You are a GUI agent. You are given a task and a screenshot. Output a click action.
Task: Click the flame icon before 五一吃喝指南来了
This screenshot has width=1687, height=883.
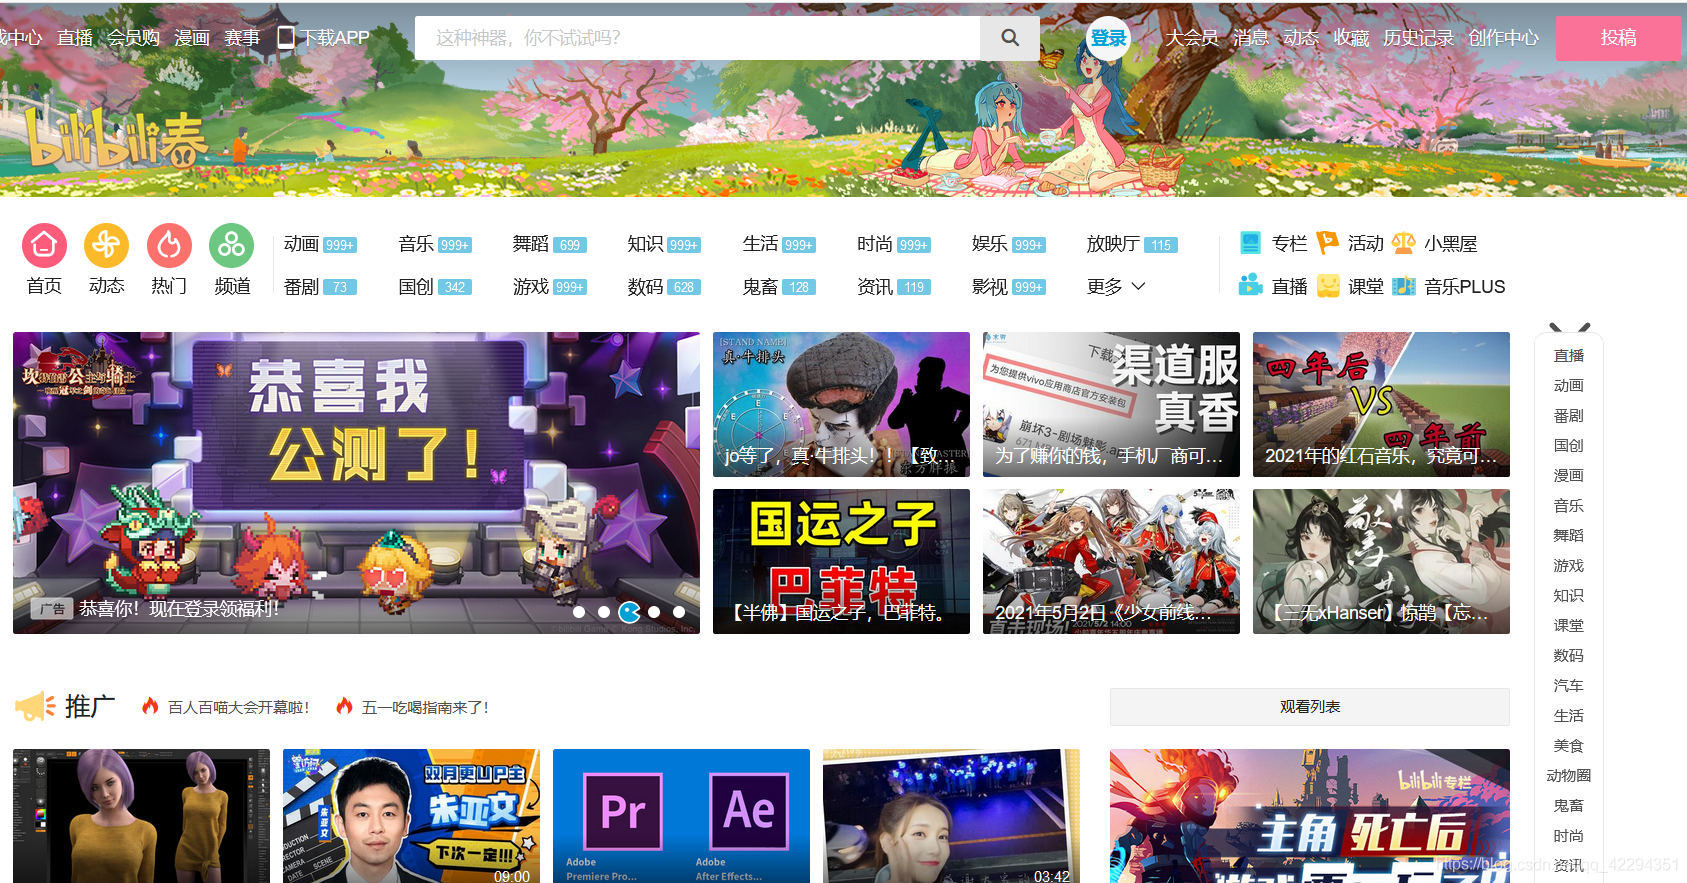pyautogui.click(x=344, y=706)
